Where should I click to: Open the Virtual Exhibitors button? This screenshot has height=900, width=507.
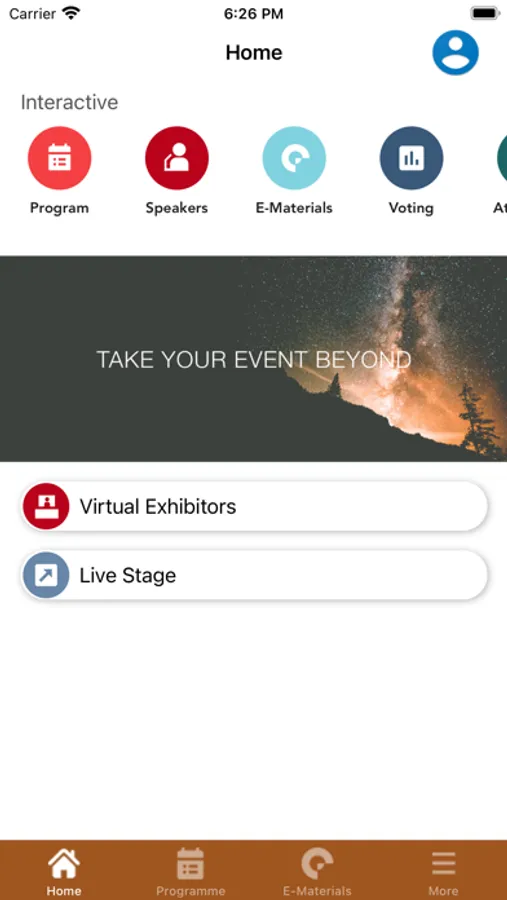pos(254,506)
